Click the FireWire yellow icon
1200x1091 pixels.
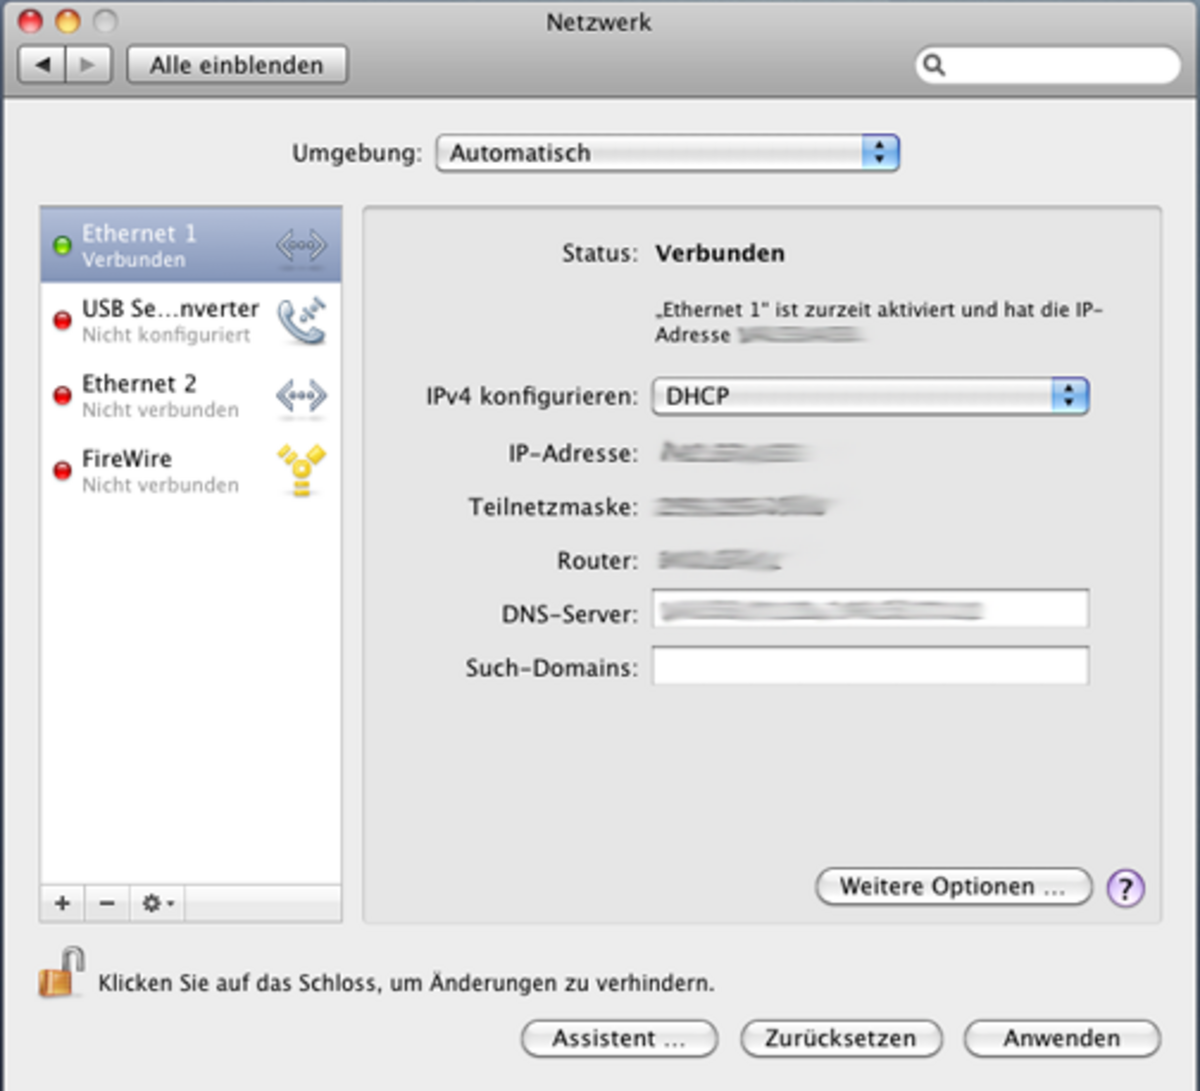pyautogui.click(x=301, y=471)
